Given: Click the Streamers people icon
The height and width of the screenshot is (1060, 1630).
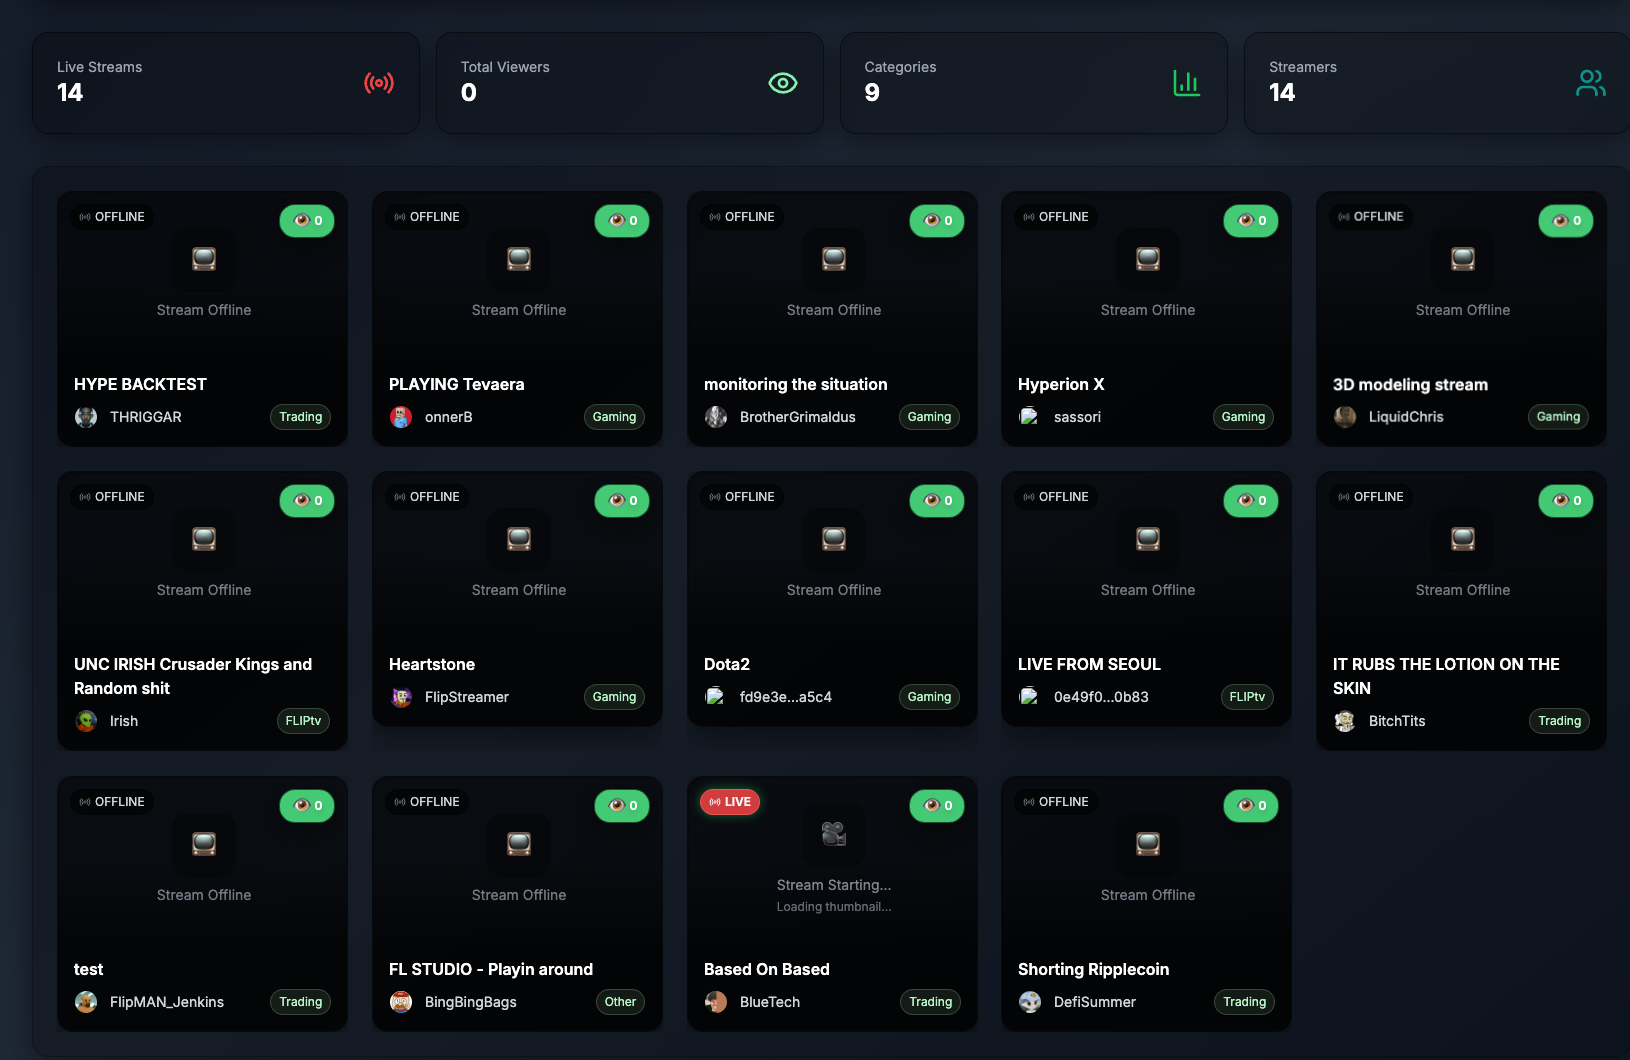Looking at the screenshot, I should 1590,83.
